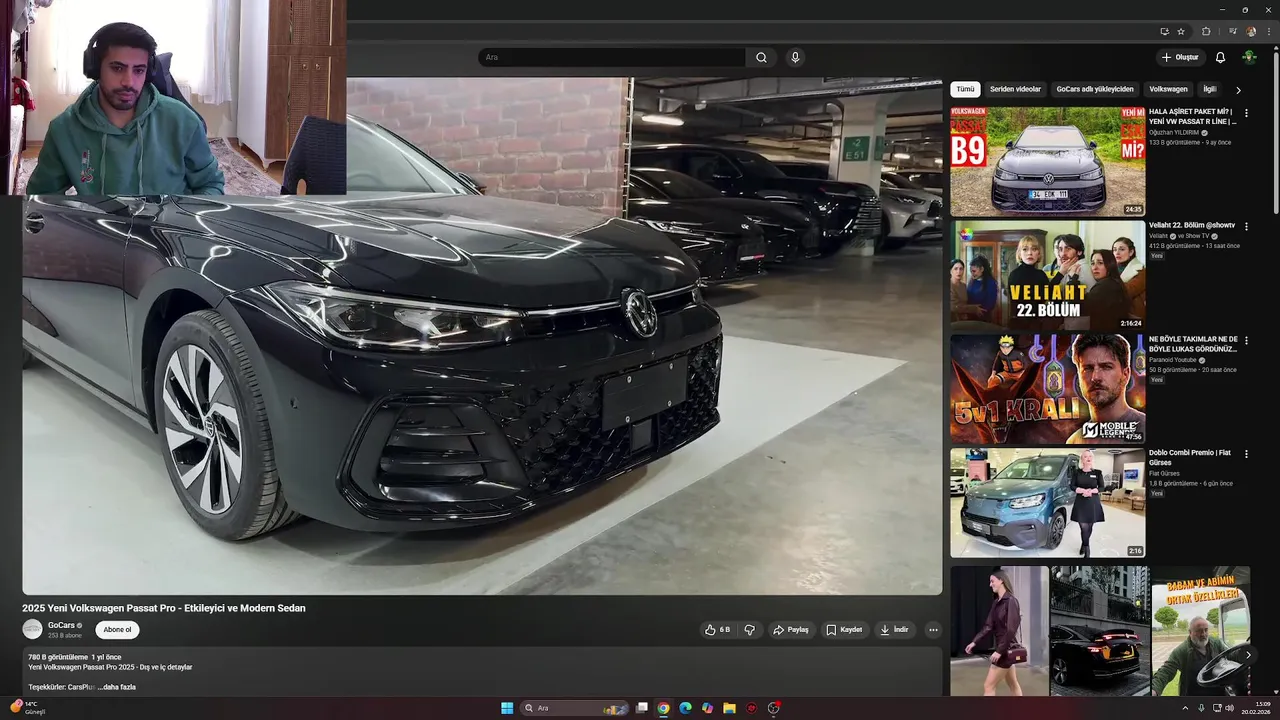
Task: Click the YouTube search magnifier button
Action: [761, 57]
